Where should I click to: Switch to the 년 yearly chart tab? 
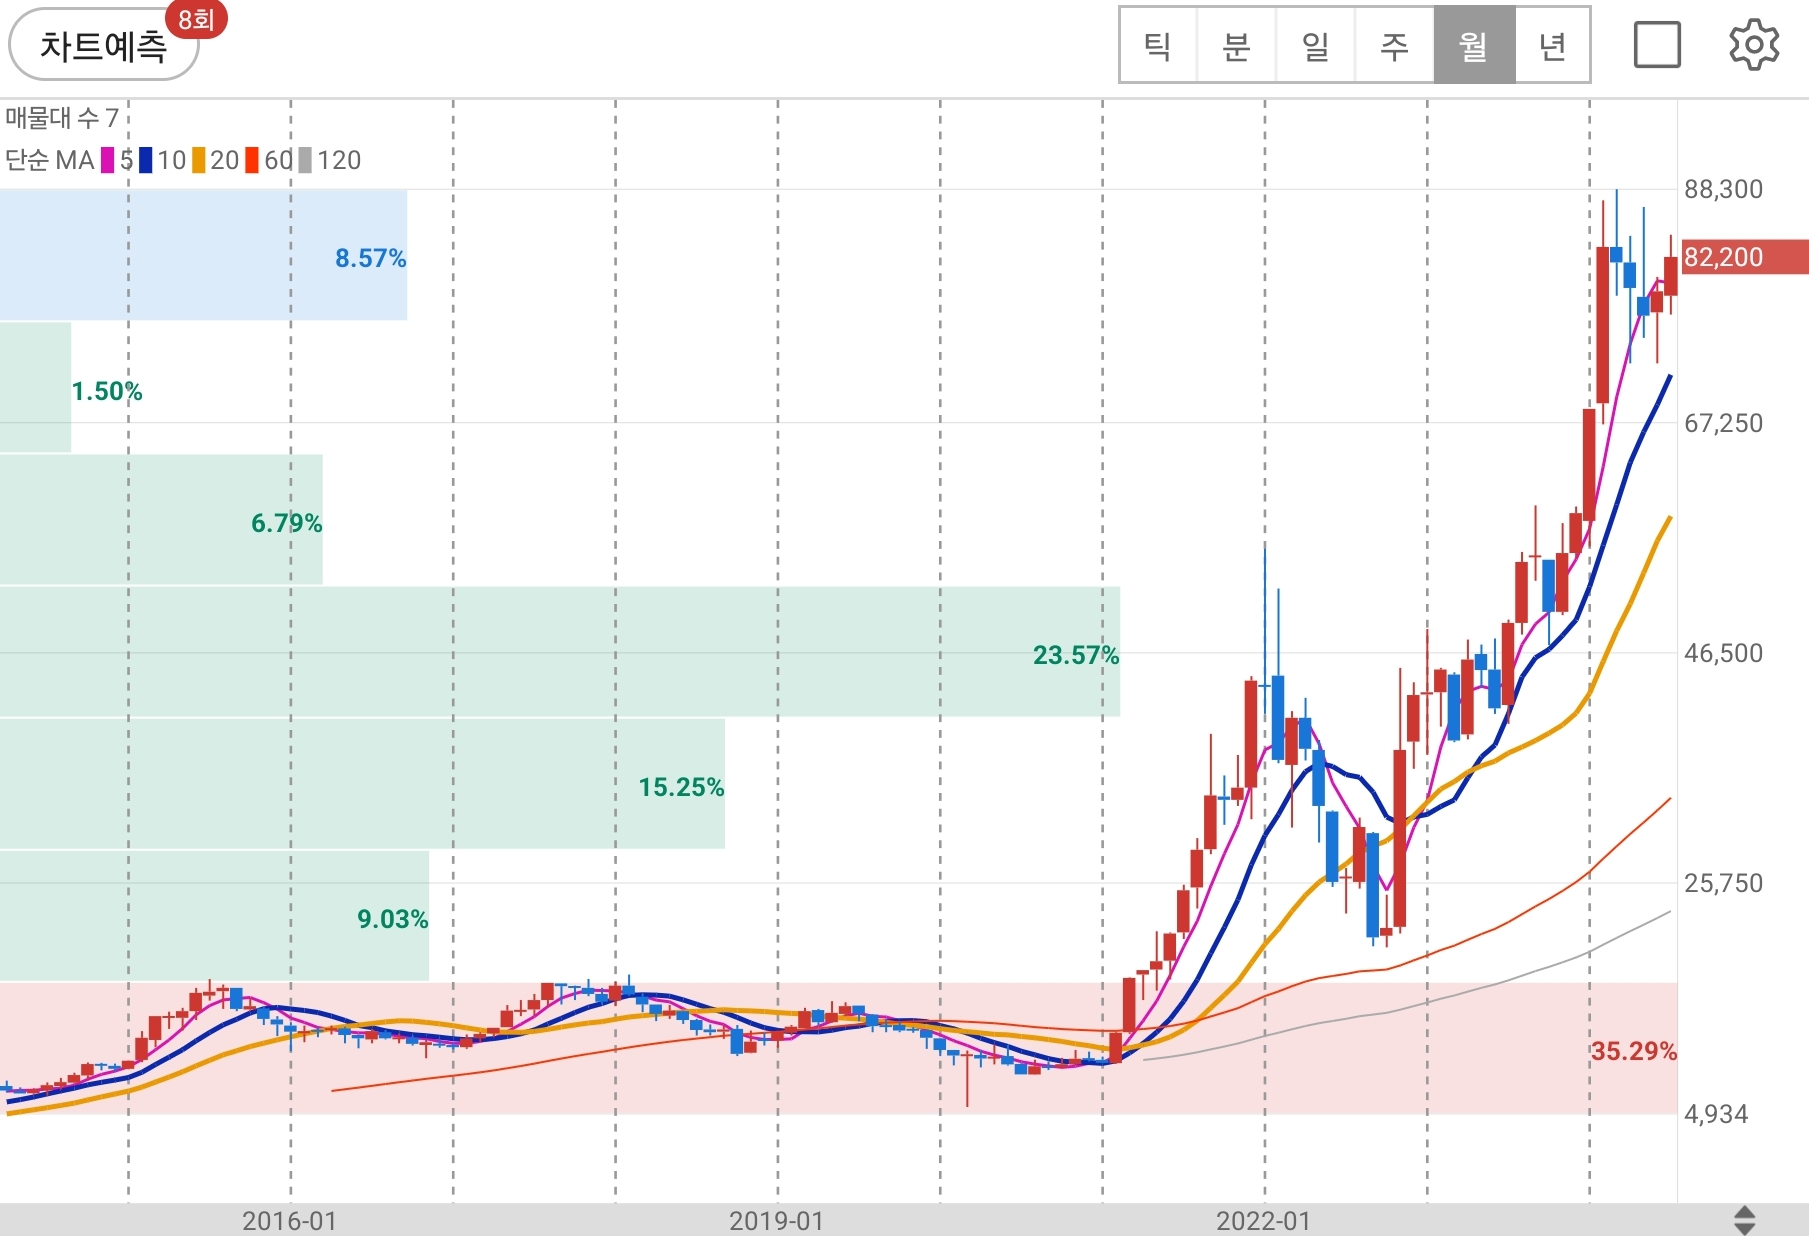1552,45
